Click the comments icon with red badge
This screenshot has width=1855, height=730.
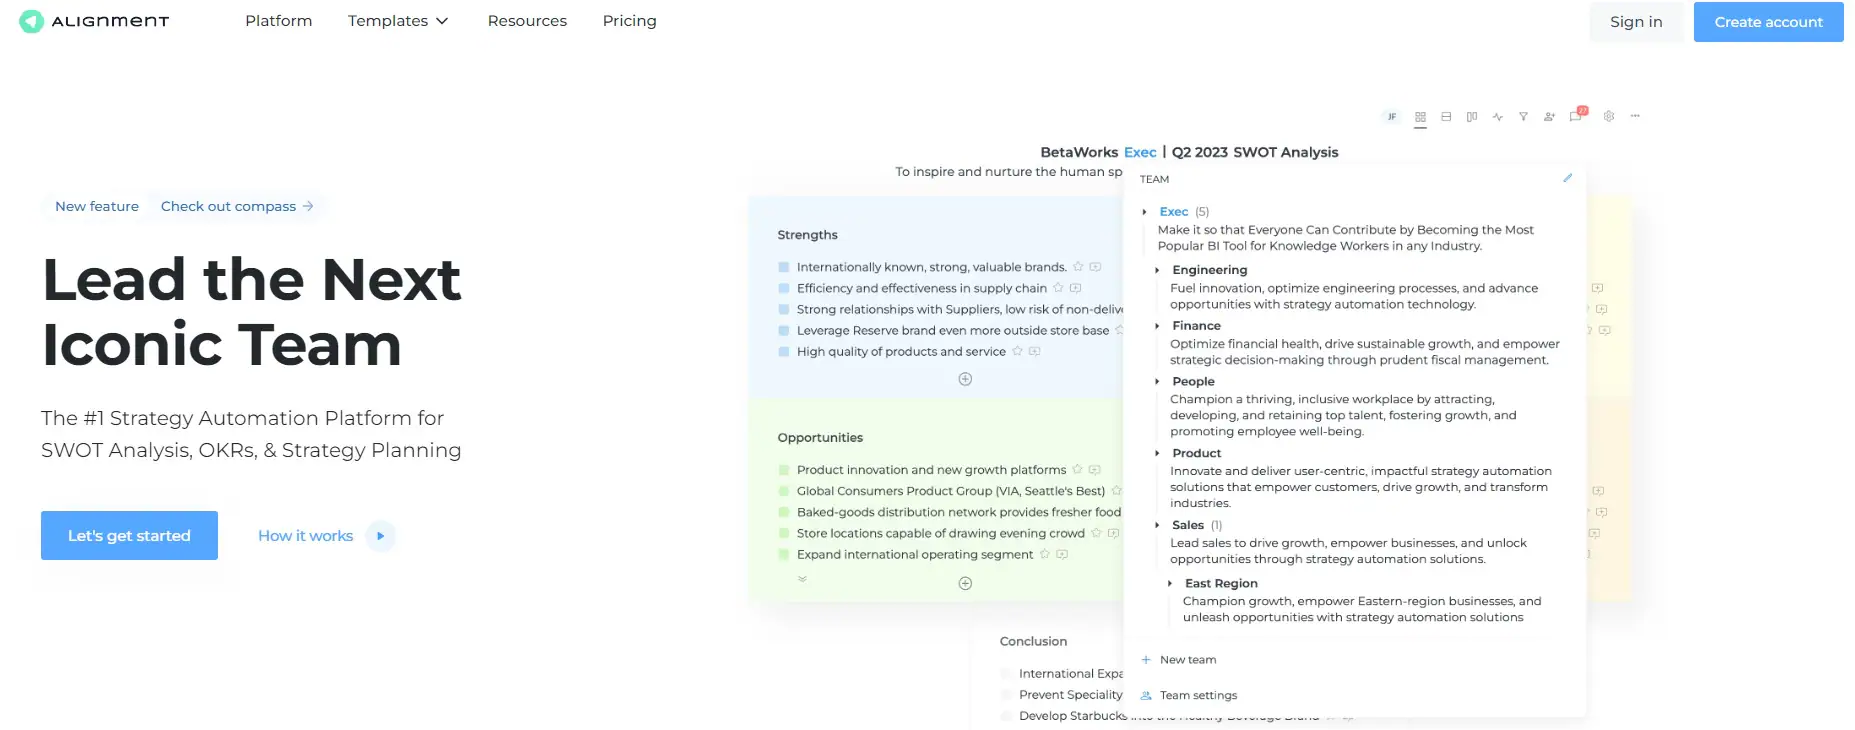tap(1576, 116)
